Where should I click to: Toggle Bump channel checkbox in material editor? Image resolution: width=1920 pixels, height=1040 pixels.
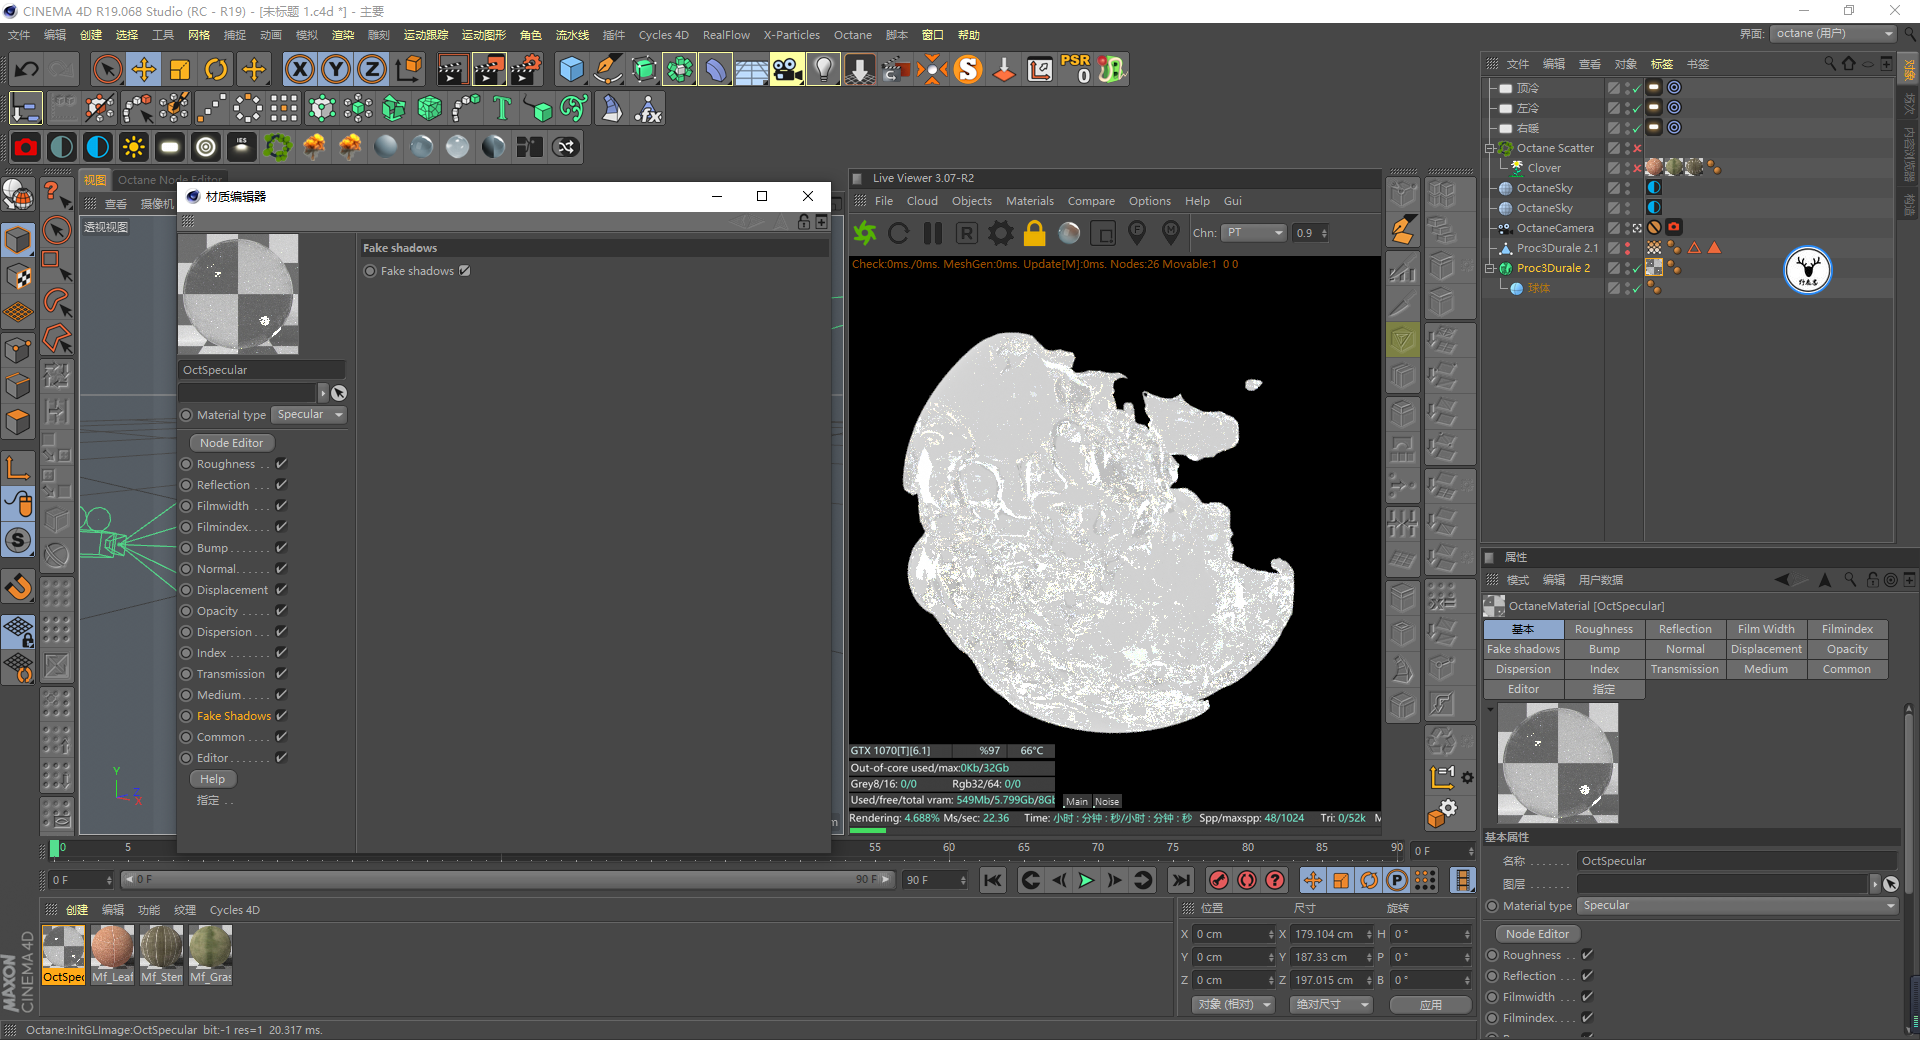[x=282, y=547]
